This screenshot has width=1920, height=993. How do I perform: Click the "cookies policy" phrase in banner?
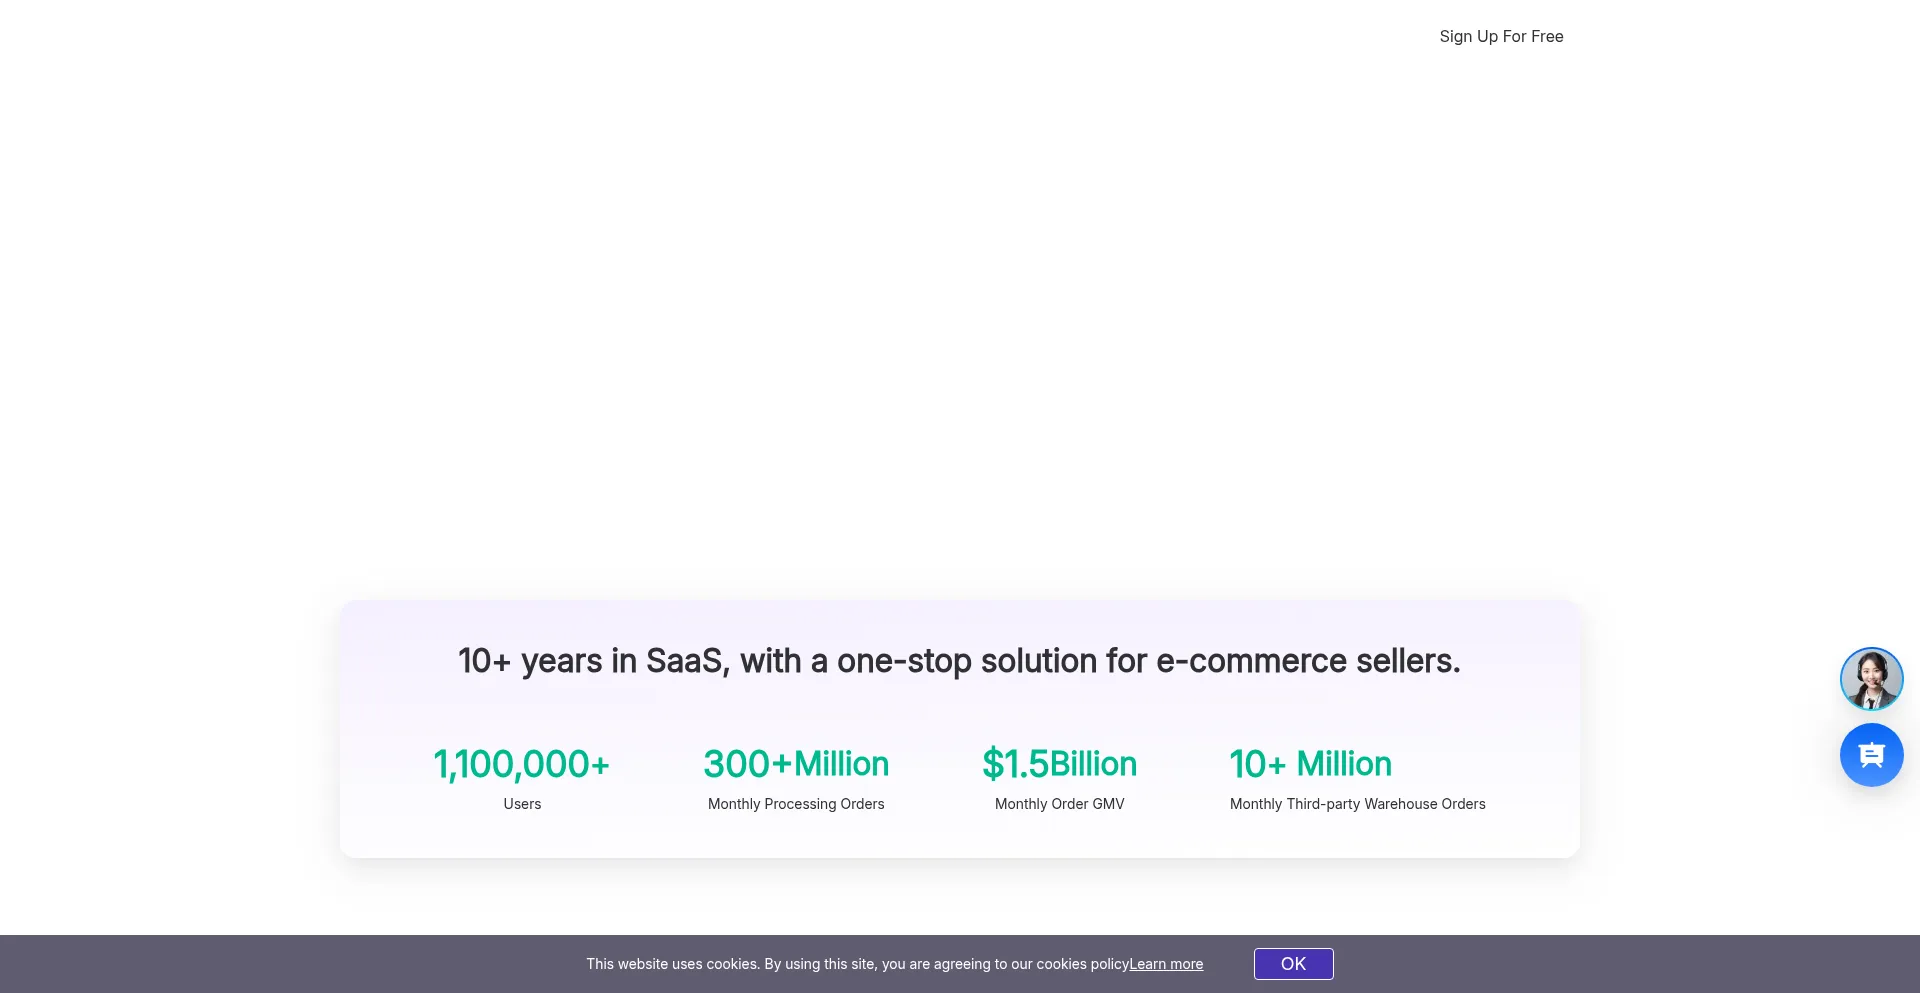[1082, 964]
